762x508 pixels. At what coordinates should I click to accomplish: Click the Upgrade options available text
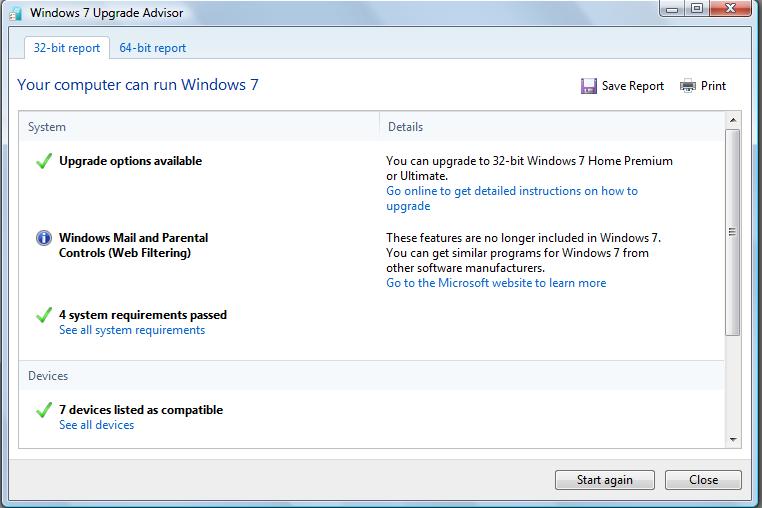pyautogui.click(x=130, y=161)
